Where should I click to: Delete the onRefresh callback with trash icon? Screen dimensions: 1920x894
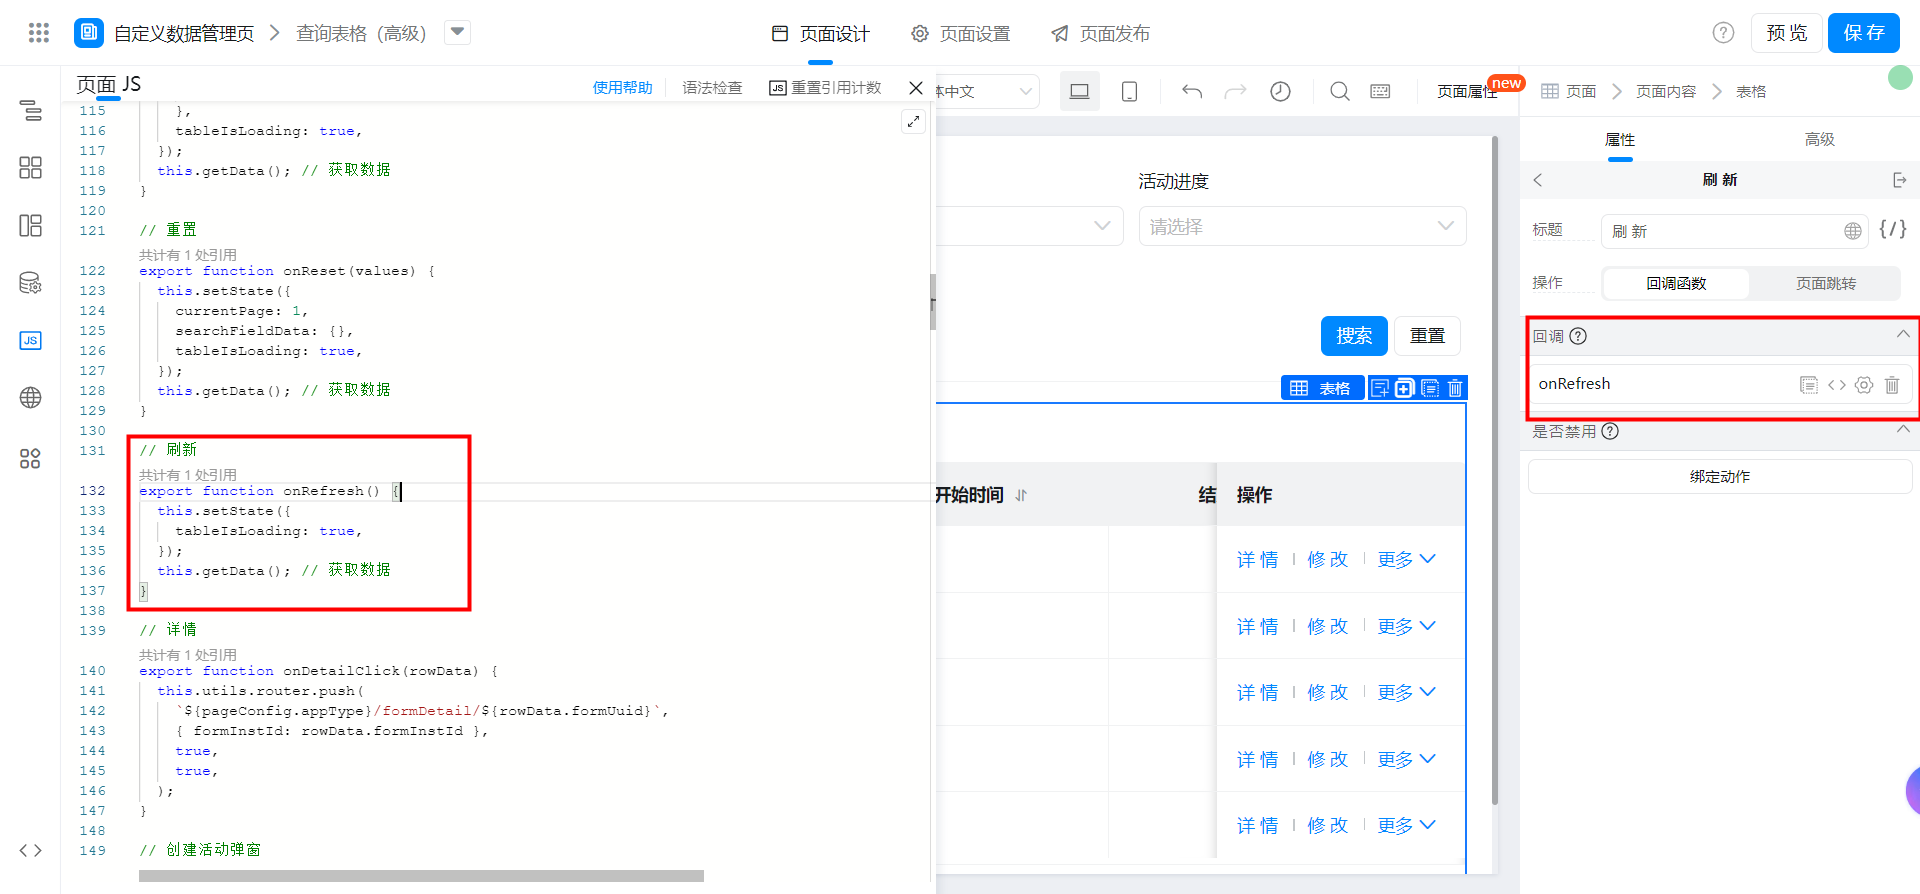click(x=1891, y=385)
